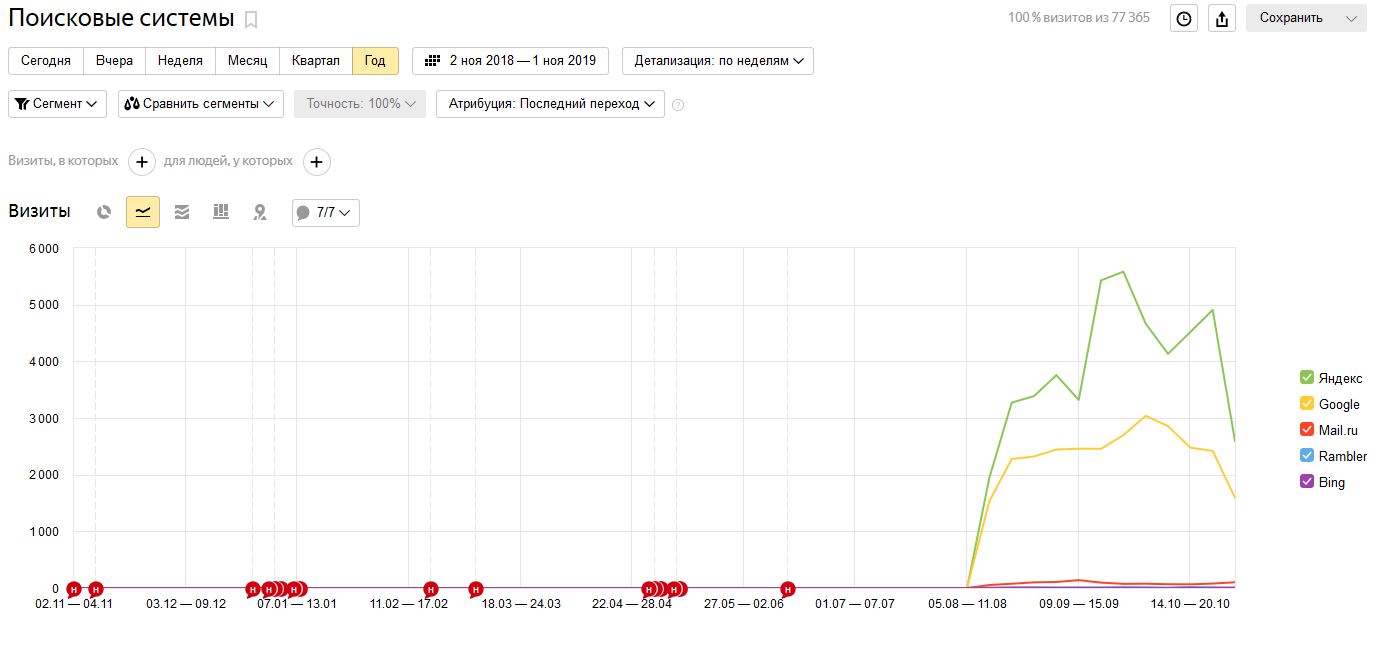Add a visit condition with plus button

142,161
